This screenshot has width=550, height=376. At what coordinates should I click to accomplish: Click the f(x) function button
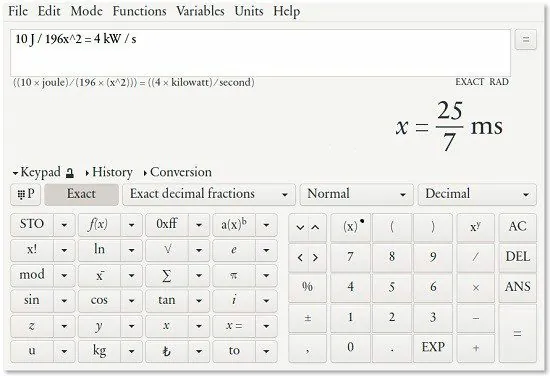(x=99, y=224)
